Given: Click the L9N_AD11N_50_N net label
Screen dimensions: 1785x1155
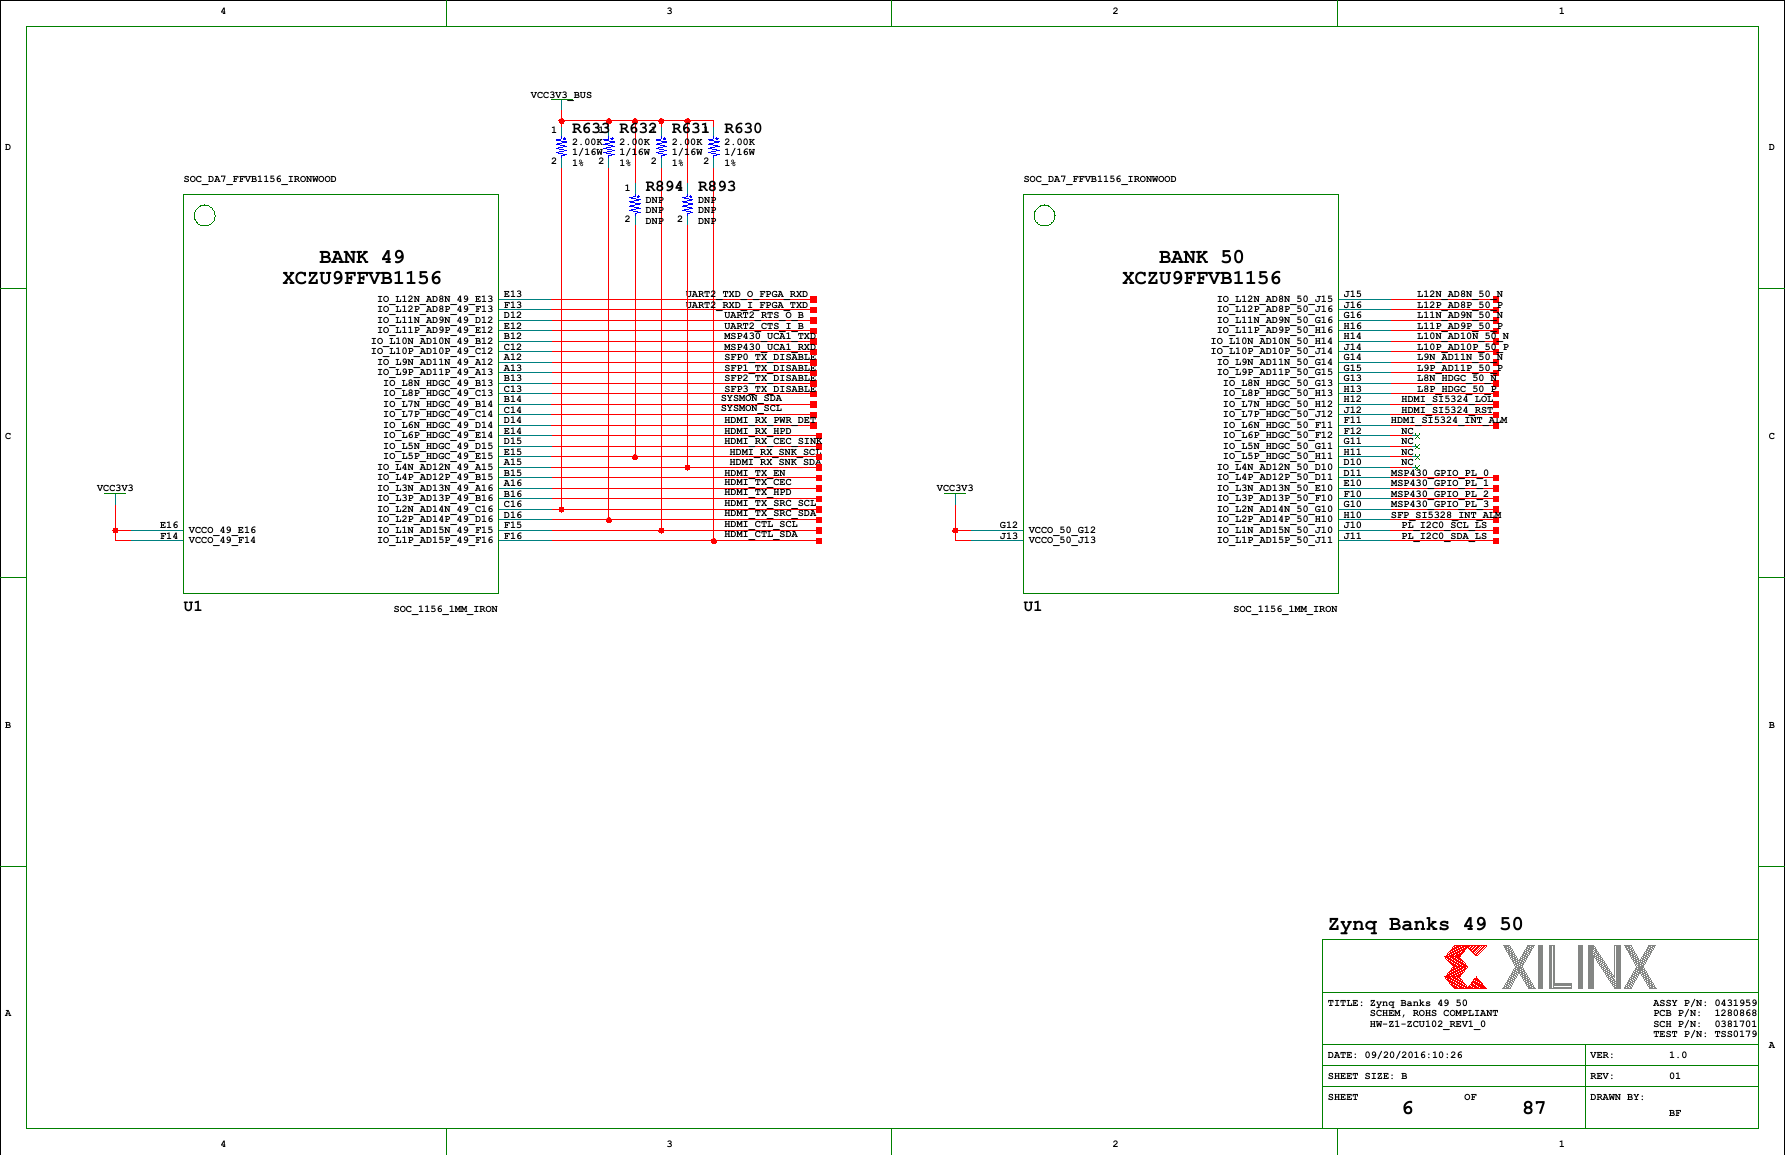Looking at the screenshot, I should [1460, 357].
